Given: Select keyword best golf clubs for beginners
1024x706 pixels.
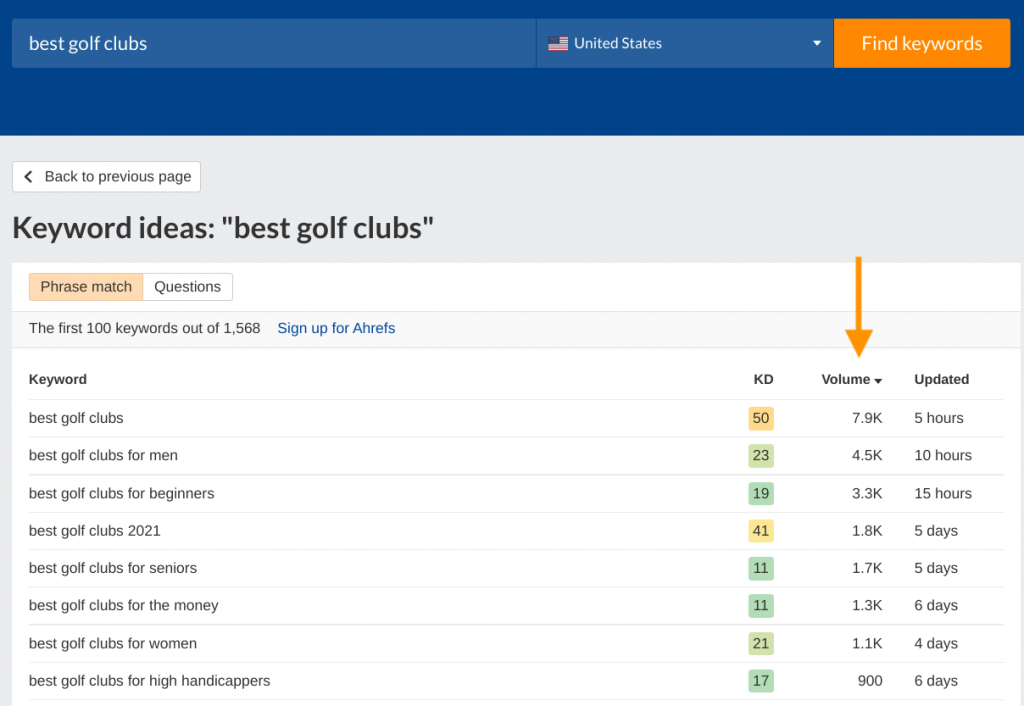Looking at the screenshot, I should coord(121,493).
